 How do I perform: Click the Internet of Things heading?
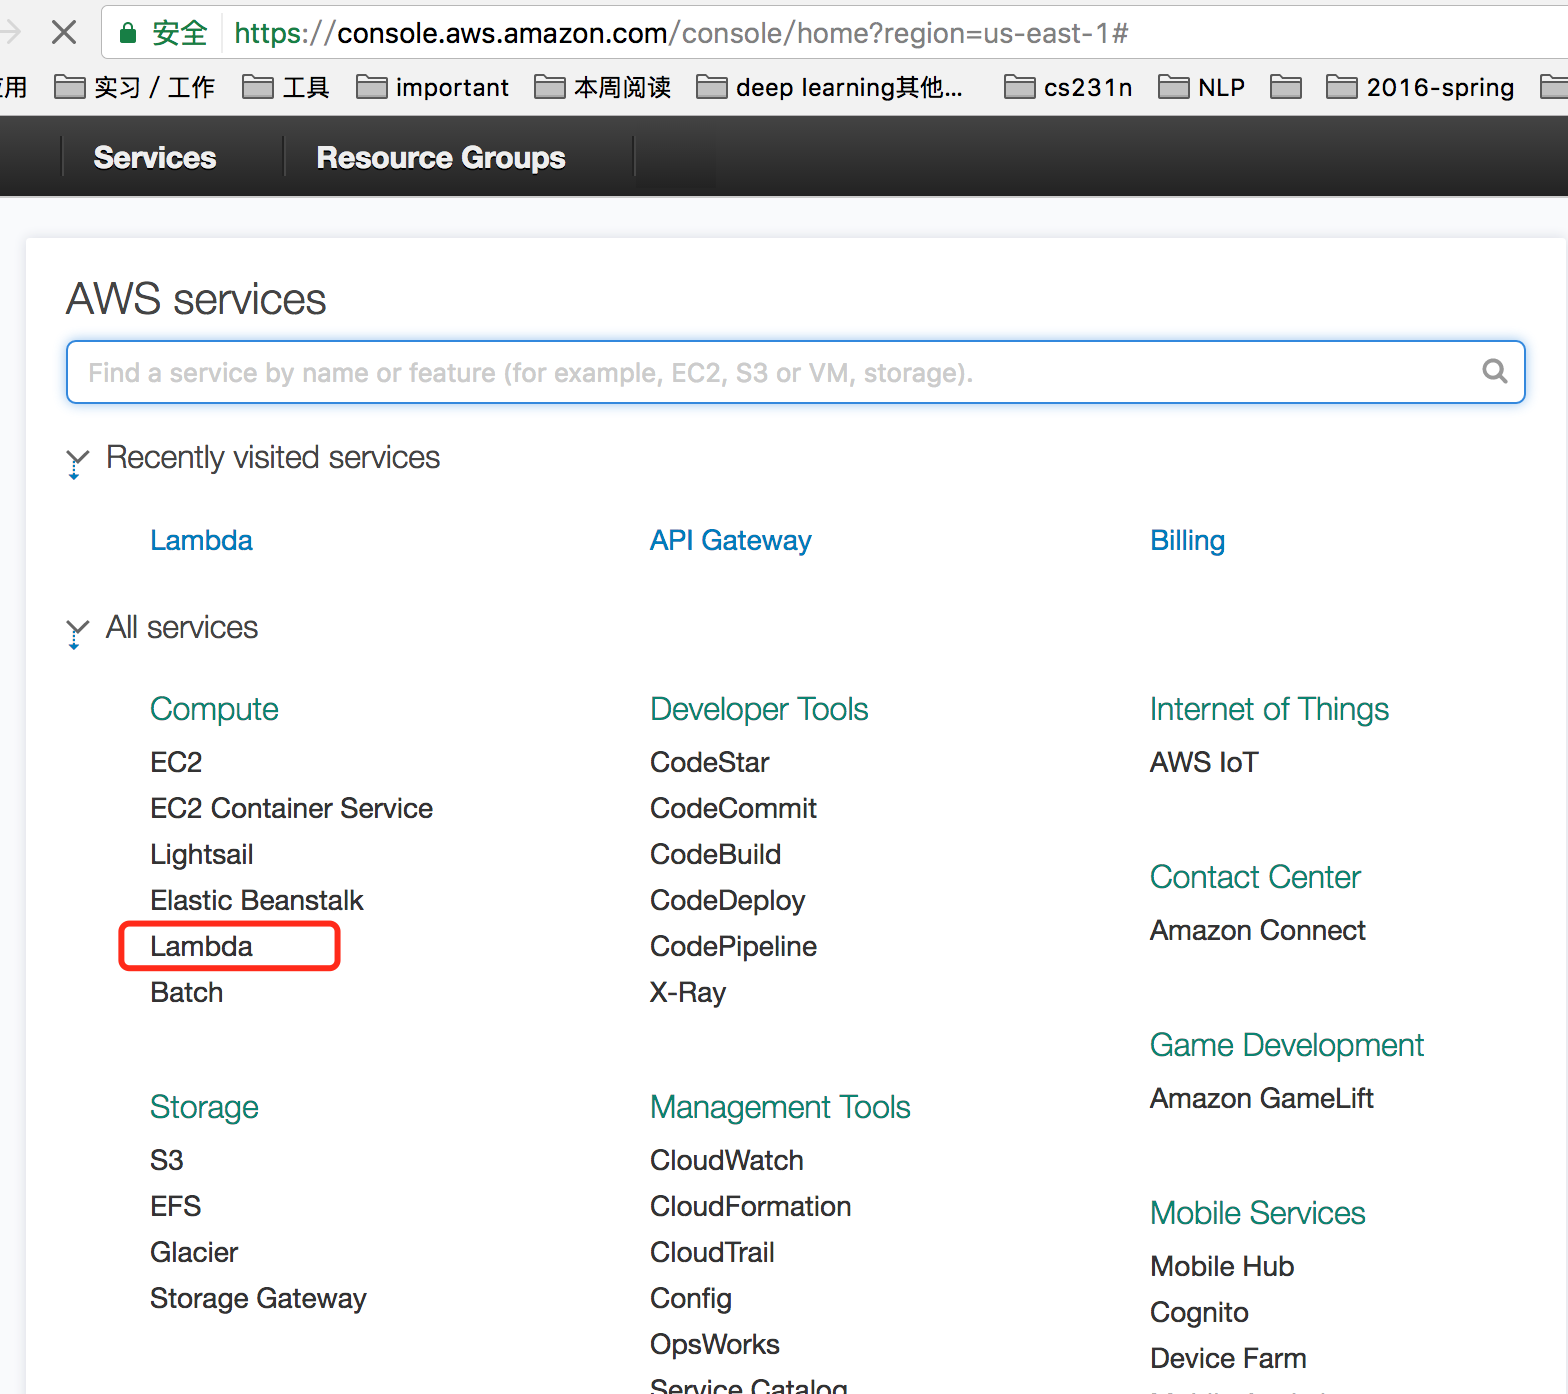coord(1269,709)
